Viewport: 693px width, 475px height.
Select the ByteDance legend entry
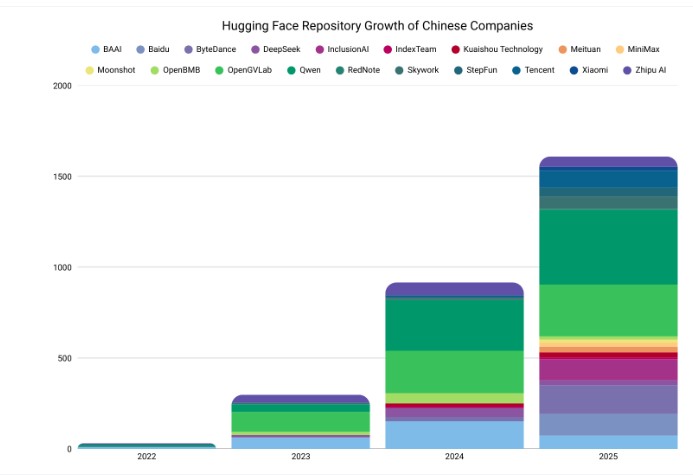pos(210,49)
